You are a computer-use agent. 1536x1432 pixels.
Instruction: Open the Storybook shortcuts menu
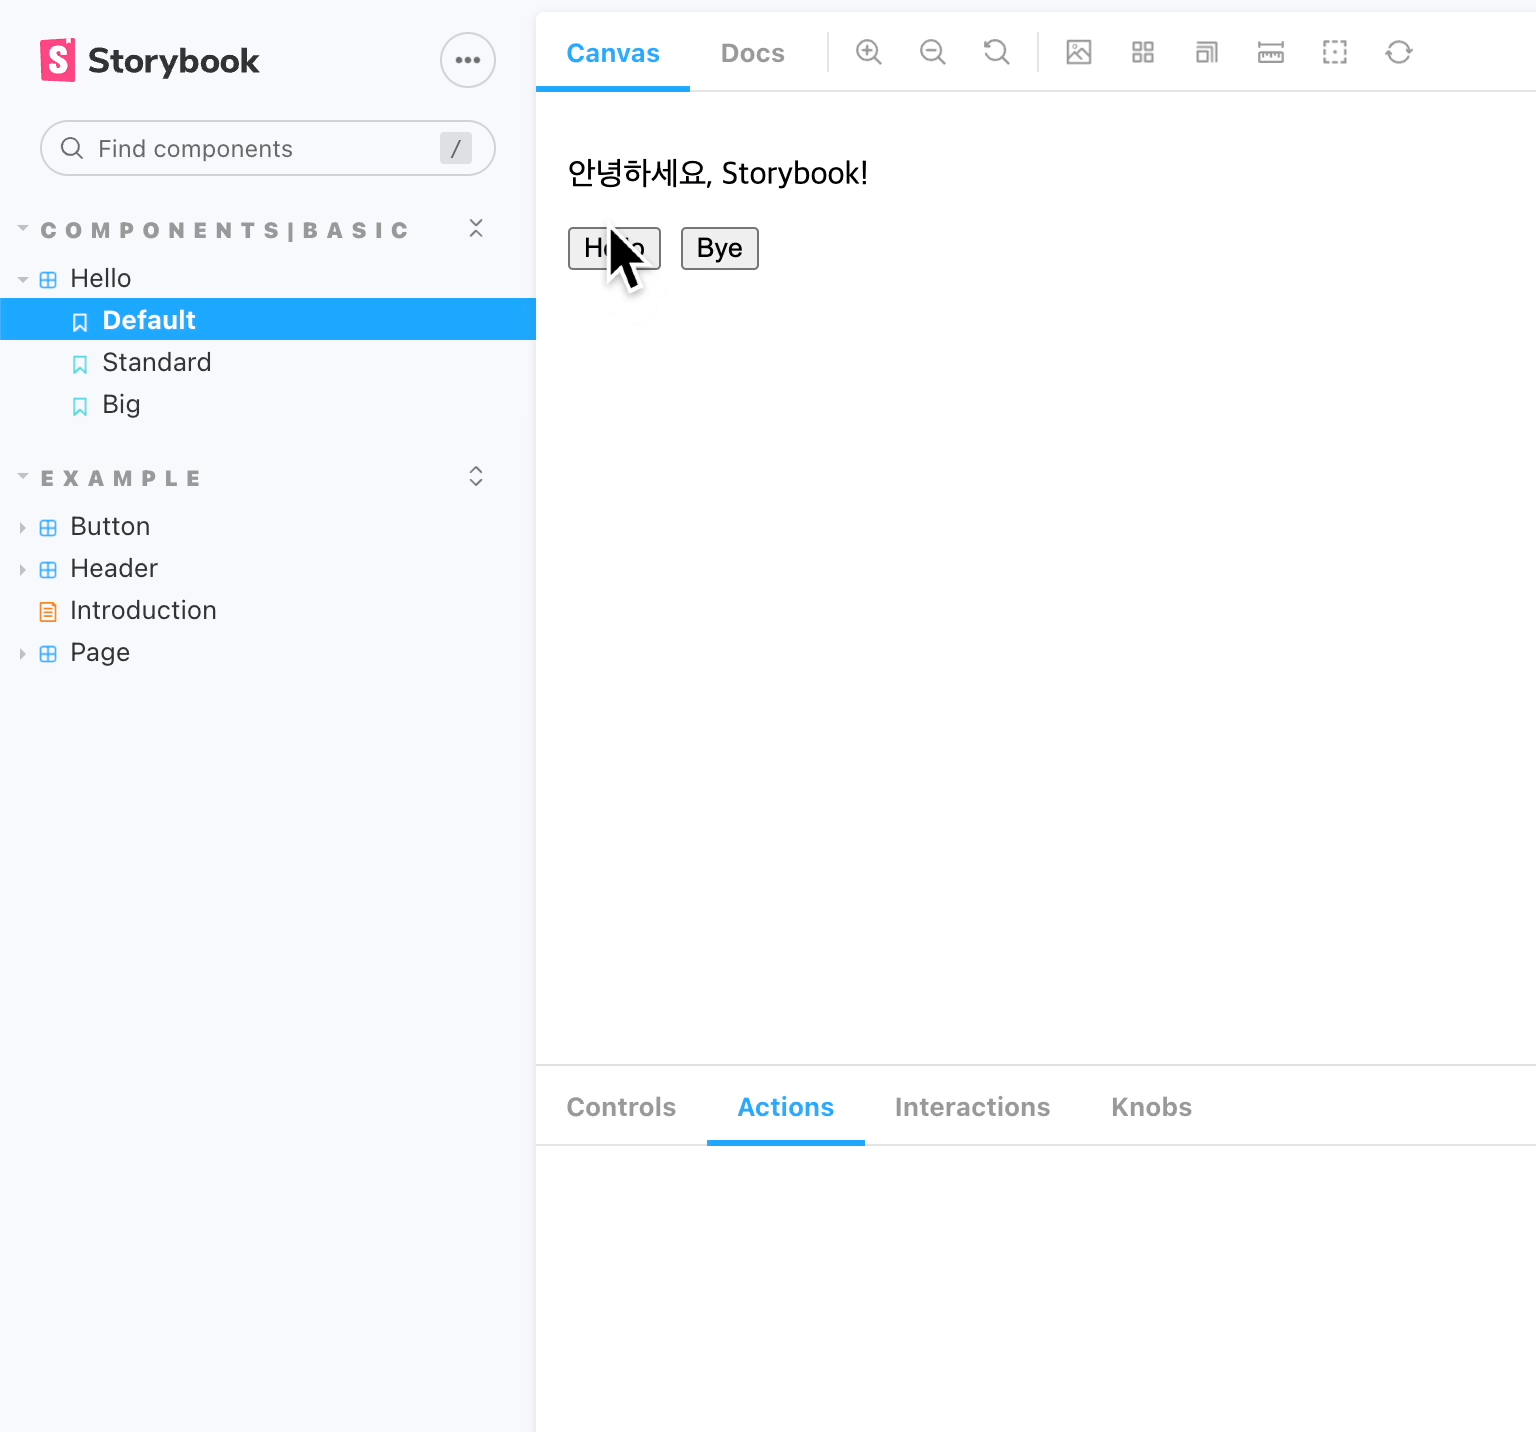(467, 60)
